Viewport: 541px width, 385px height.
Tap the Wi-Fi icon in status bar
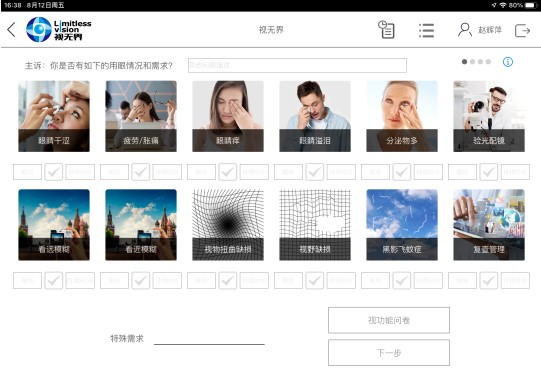(x=503, y=5)
